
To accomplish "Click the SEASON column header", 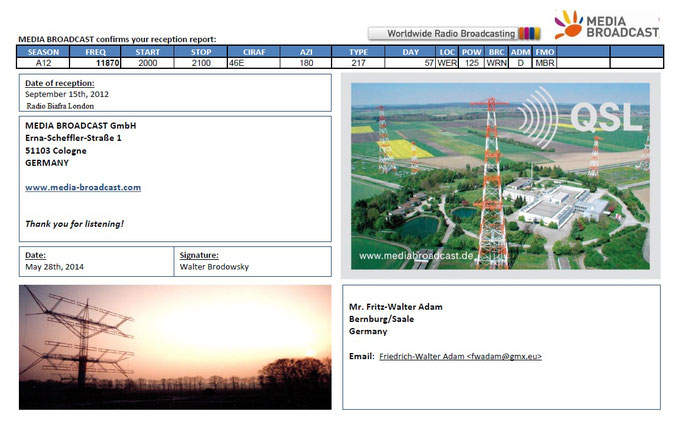I will coord(43,52).
